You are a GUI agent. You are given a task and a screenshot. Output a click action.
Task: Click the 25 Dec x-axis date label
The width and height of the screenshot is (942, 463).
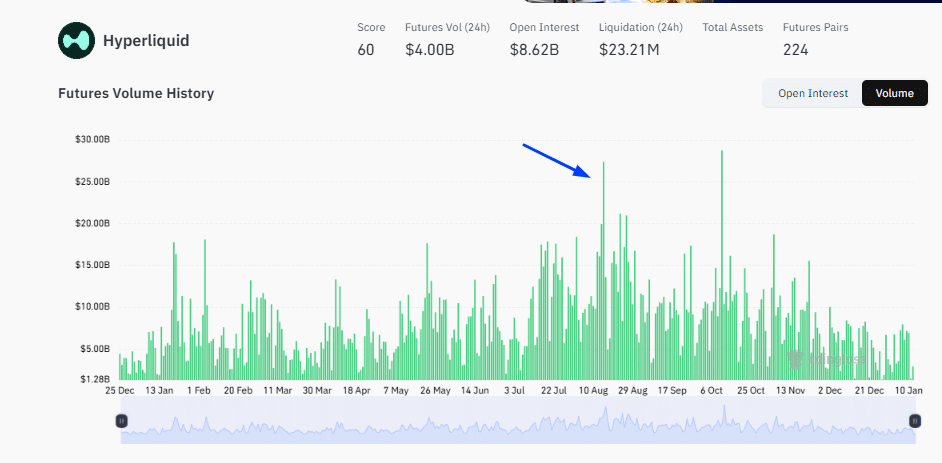click(119, 391)
